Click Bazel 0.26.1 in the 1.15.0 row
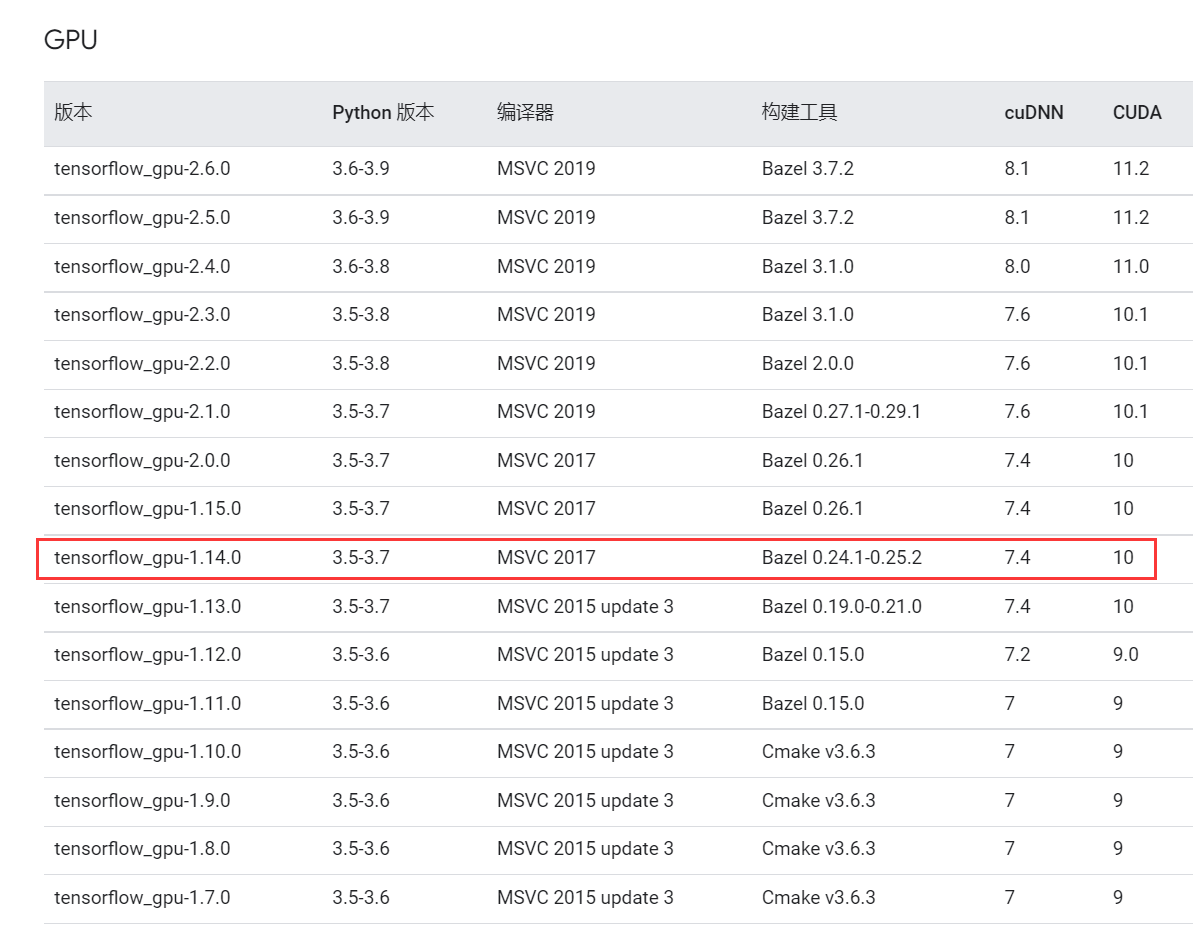 tap(813, 509)
